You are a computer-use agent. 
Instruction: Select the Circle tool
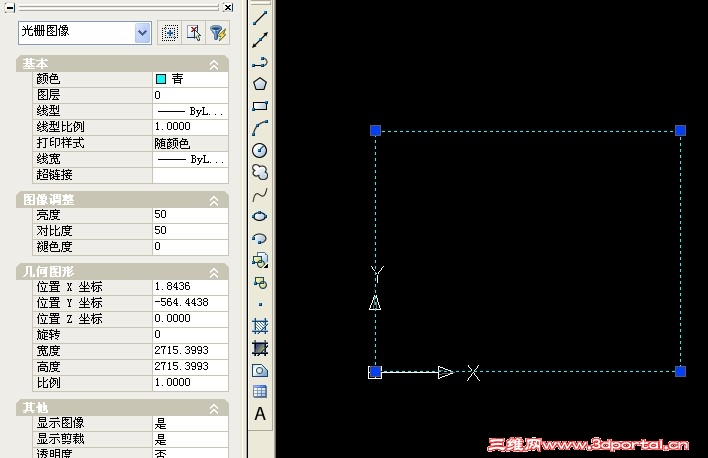point(260,150)
